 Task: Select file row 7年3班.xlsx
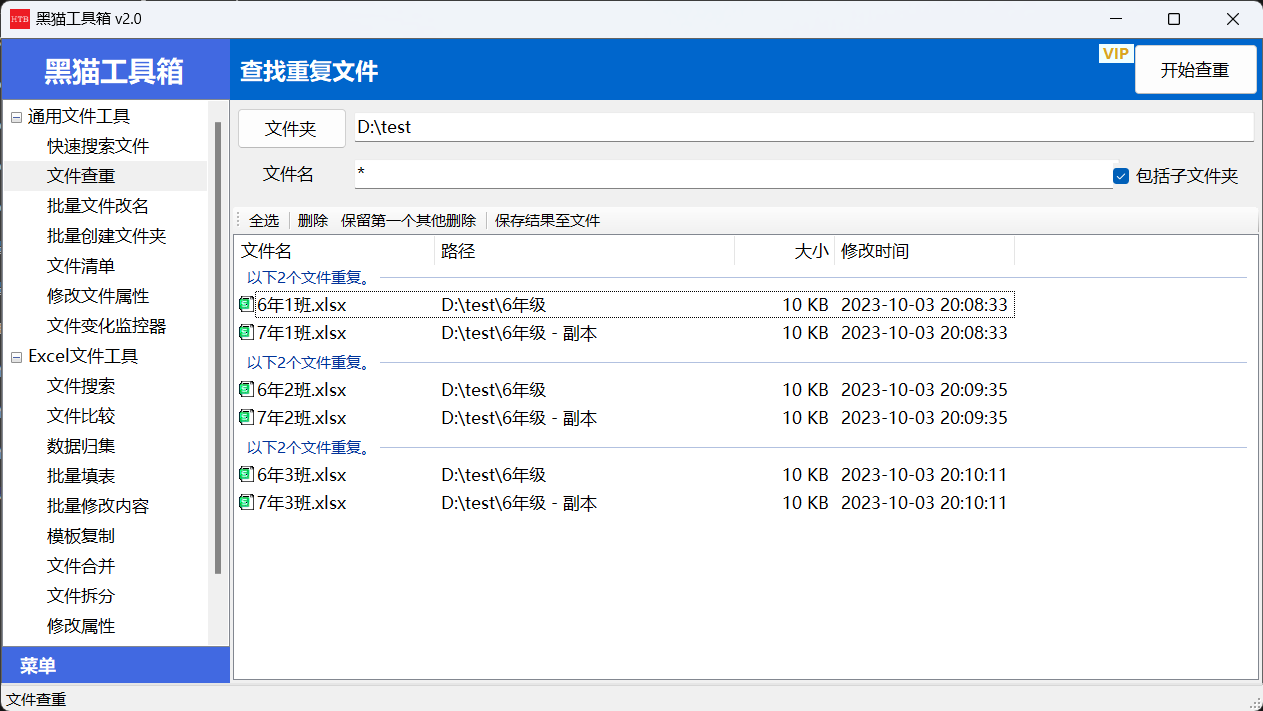click(x=625, y=502)
